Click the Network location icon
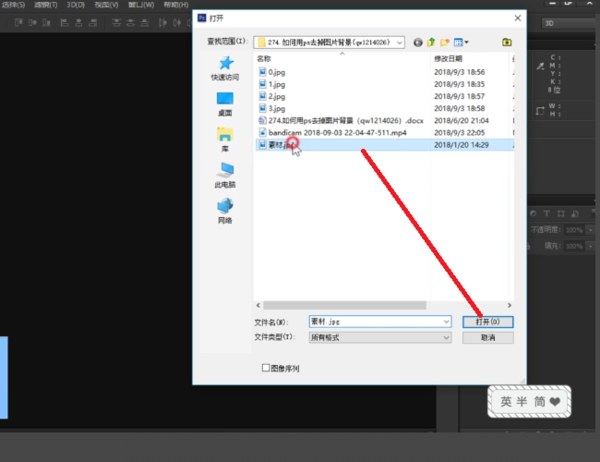This screenshot has height=462, width=600. pos(225,206)
